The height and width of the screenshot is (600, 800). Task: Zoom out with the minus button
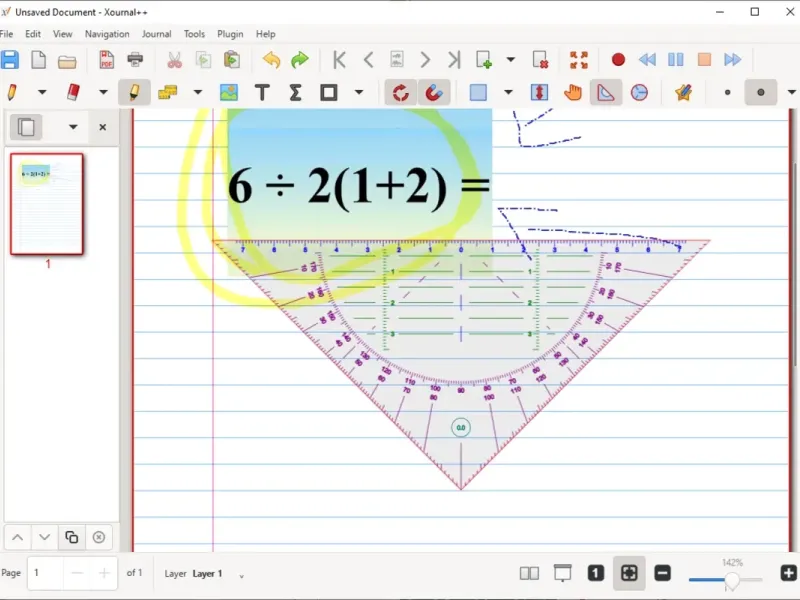663,573
